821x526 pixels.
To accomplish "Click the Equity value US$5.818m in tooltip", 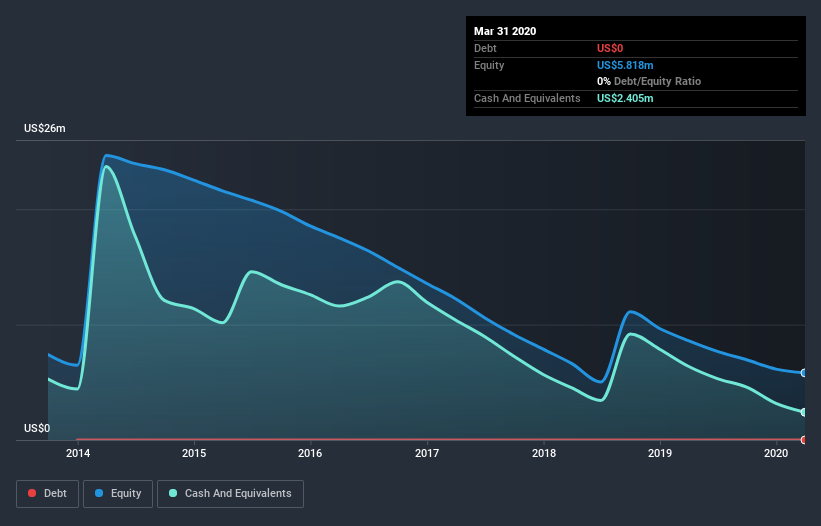I will pos(625,65).
